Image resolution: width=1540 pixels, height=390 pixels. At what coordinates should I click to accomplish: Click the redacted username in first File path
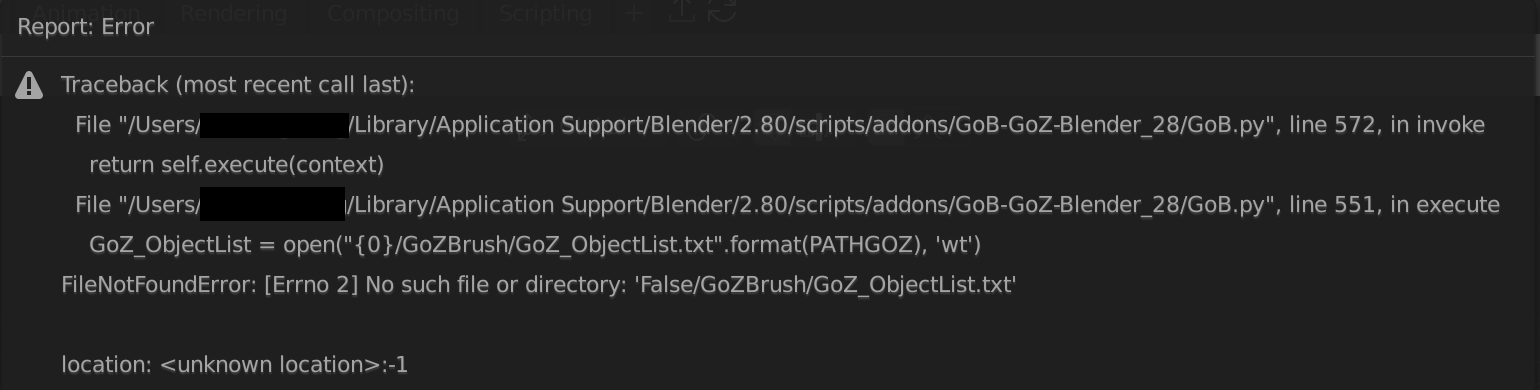tap(274, 125)
